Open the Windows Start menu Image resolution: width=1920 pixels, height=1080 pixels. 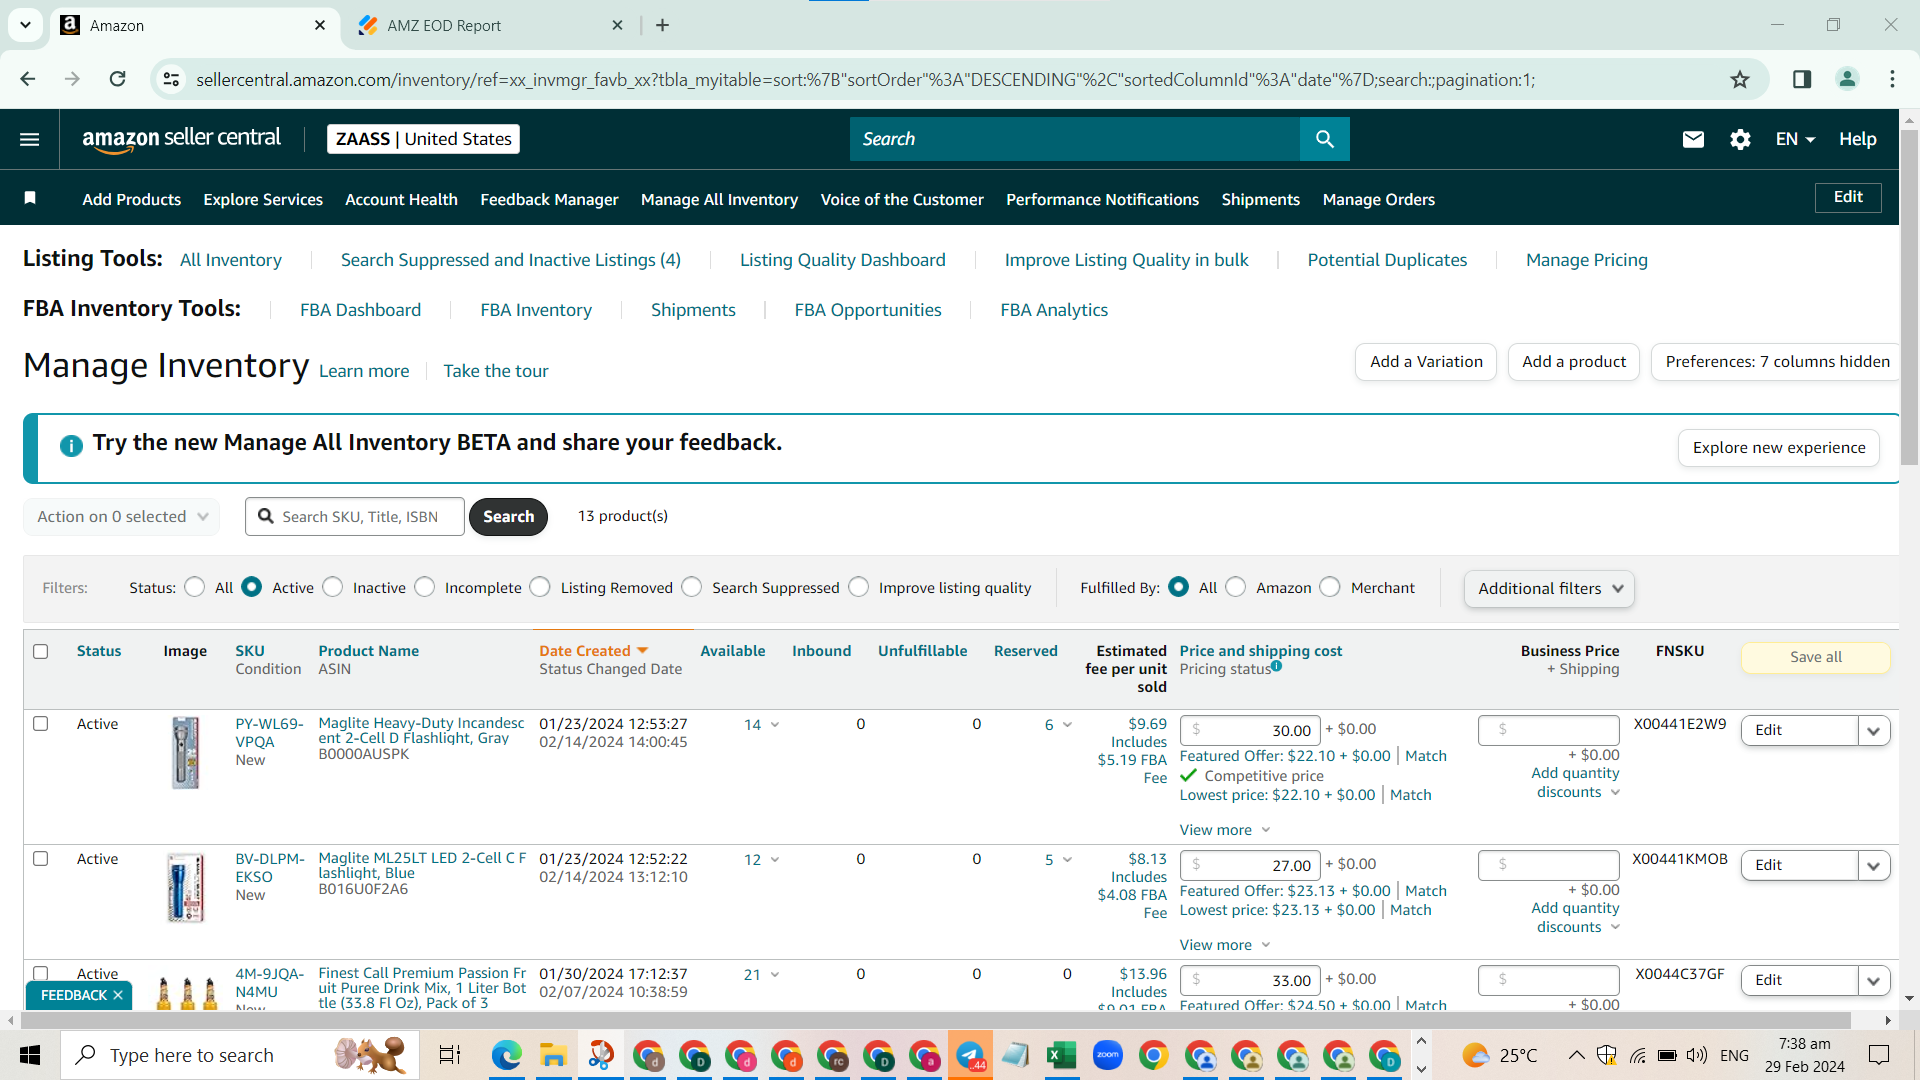point(30,1055)
